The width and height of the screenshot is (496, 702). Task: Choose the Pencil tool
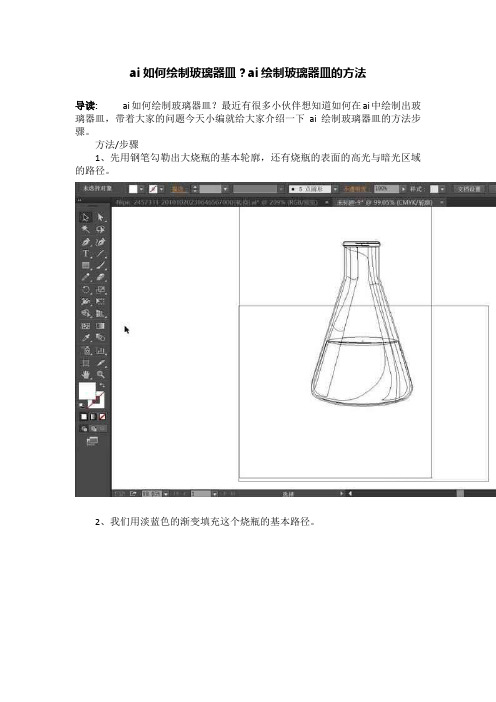86,278
